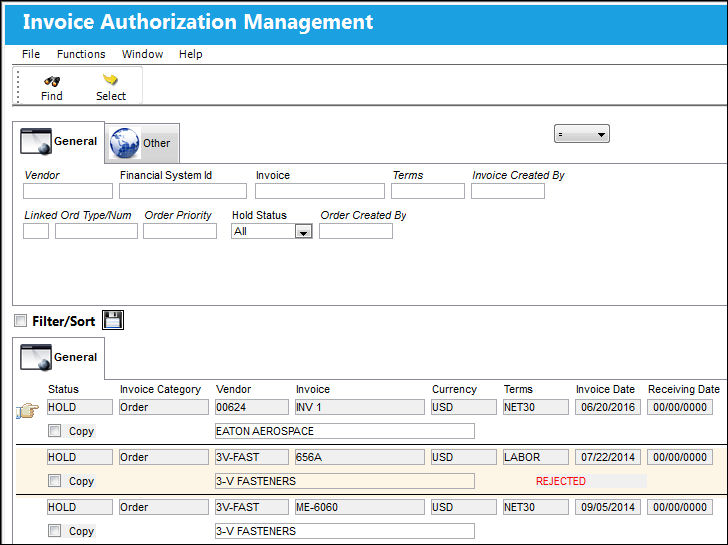The height and width of the screenshot is (545, 728).
Task: Click the save floppy disk icon beside Filter/Sort
Action: (x=113, y=320)
